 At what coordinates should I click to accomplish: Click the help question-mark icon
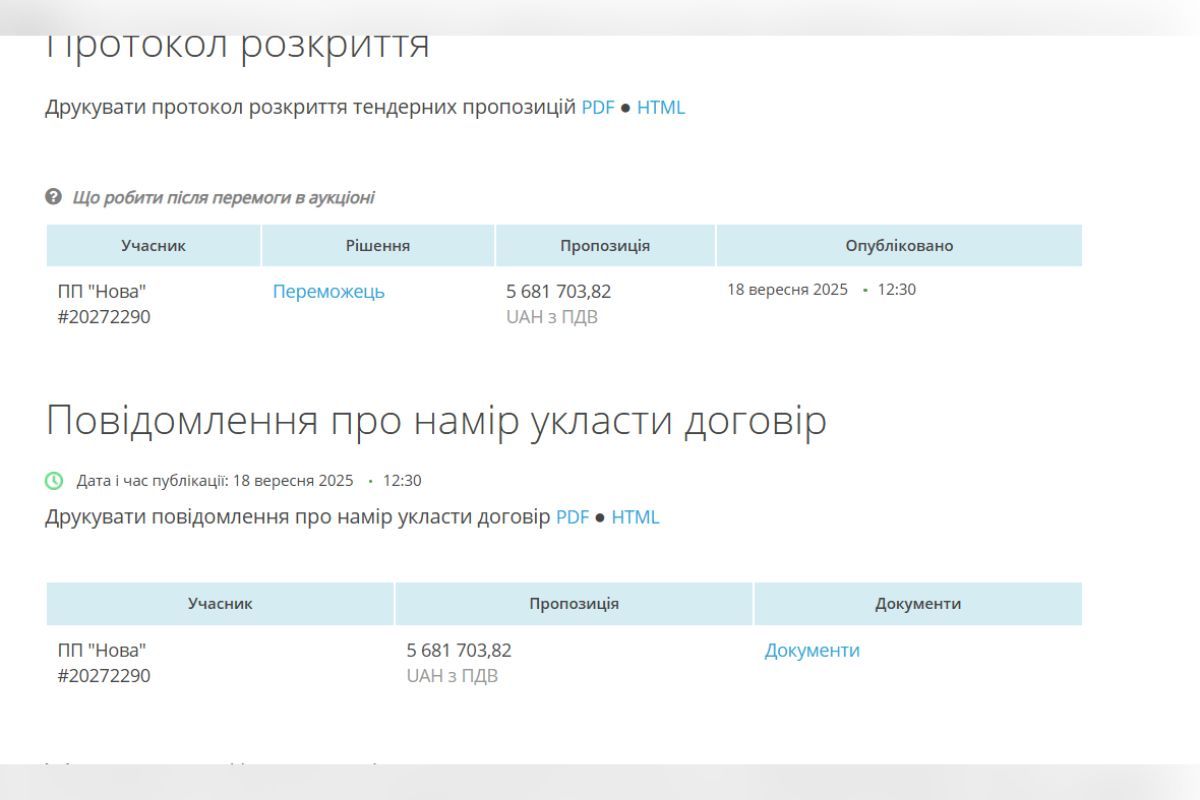tap(53, 197)
